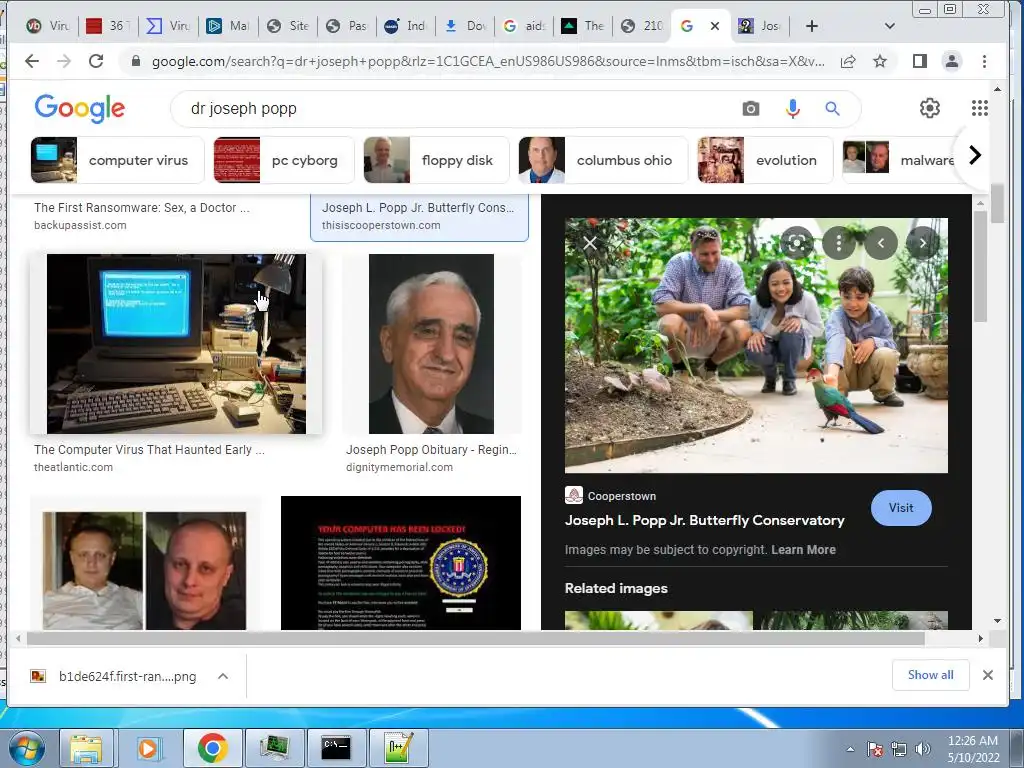Viewport: 1024px width, 768px height.
Task: Click the Google Lens icon on the preview image
Action: (x=797, y=243)
